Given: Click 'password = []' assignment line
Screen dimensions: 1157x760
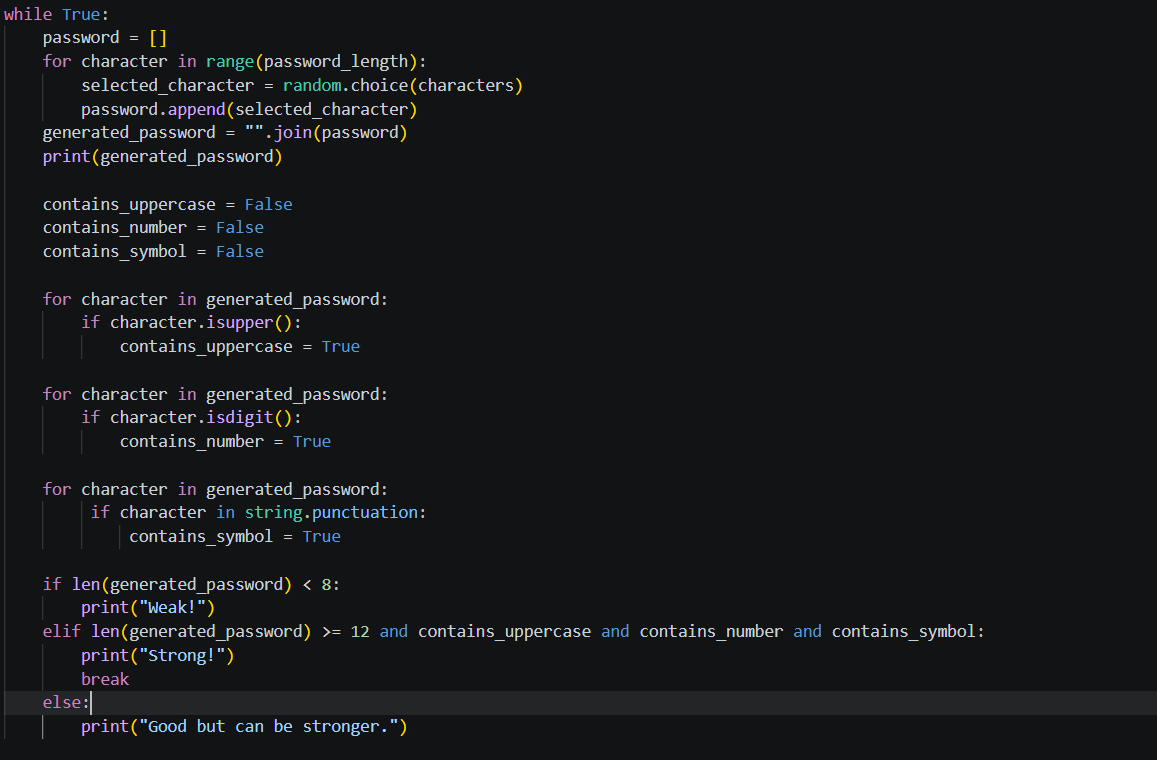Looking at the screenshot, I should (x=105, y=38).
